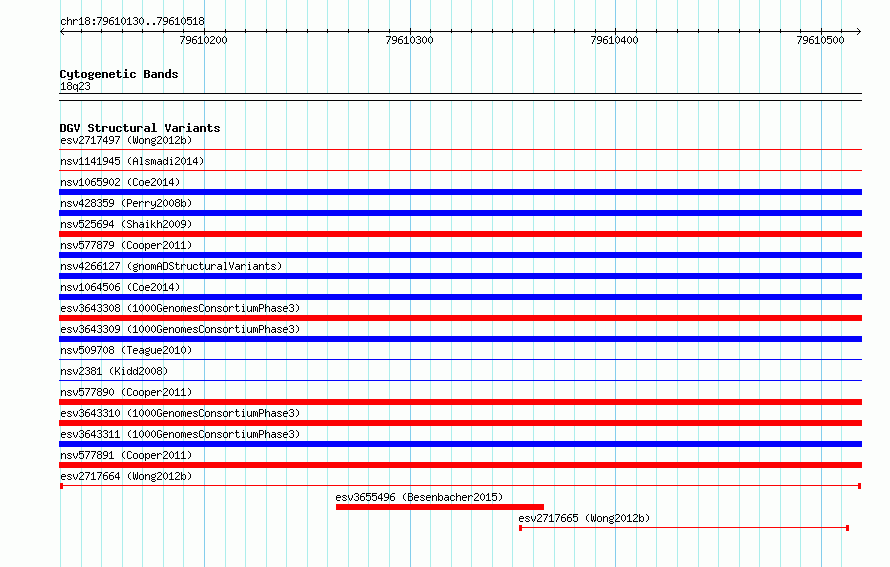Screen dimensions: 890x567
Task: Click the DGV Structural Variants track title
Action: tap(140, 128)
